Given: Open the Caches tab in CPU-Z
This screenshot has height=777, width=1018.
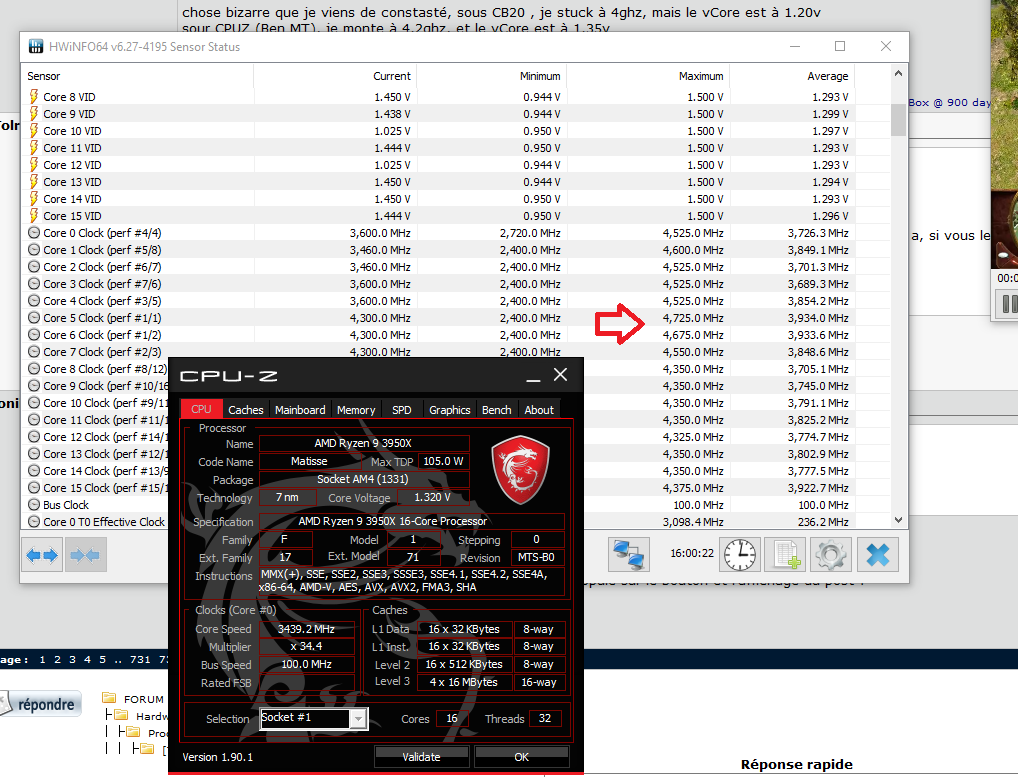Looking at the screenshot, I should click(x=245, y=410).
